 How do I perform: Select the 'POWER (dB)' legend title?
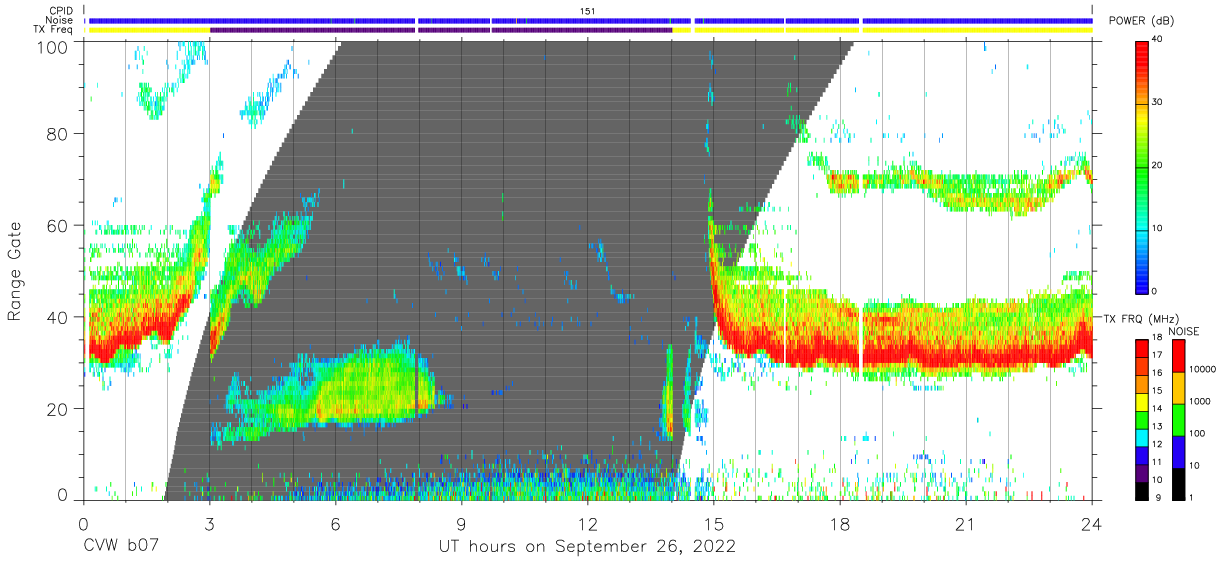[1141, 21]
